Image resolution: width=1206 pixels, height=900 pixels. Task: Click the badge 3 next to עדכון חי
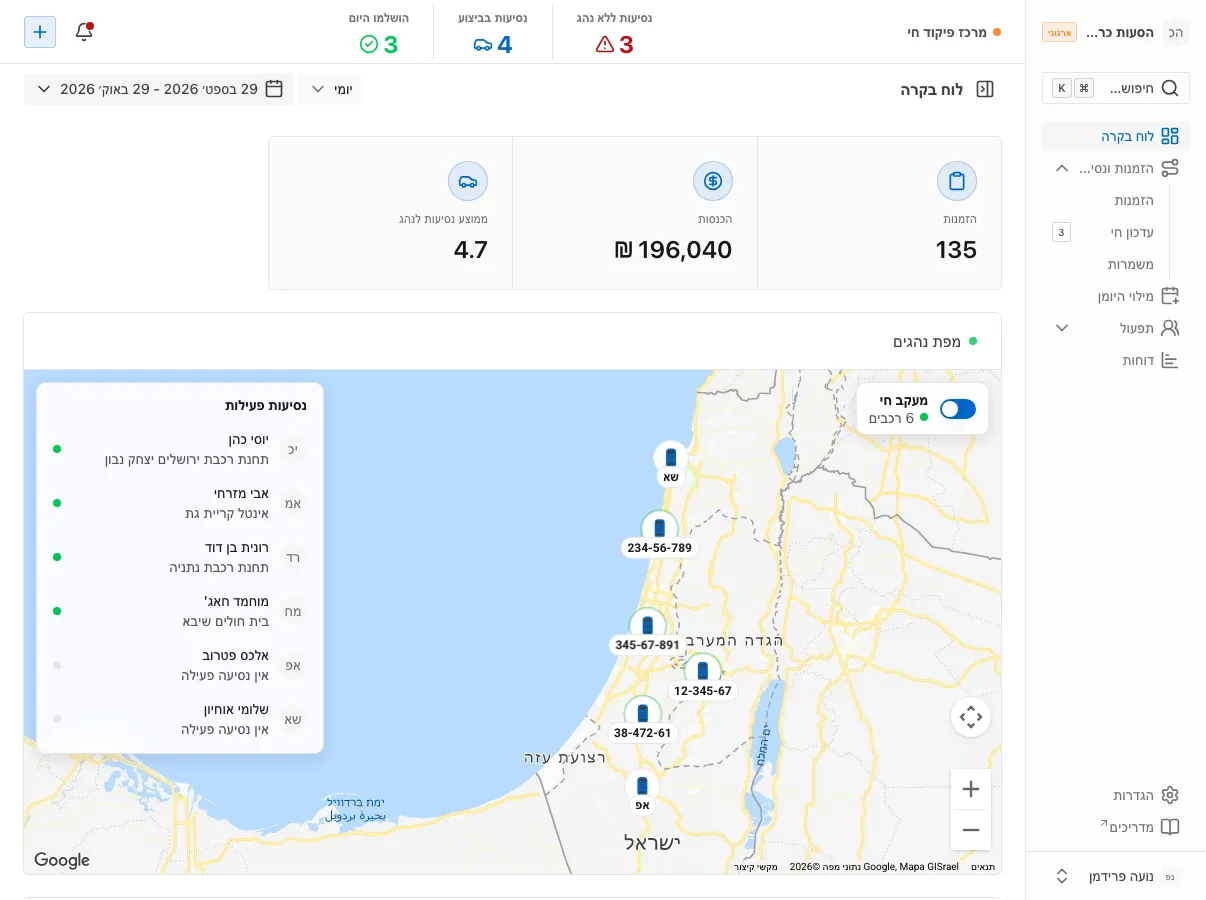[x=1062, y=232]
